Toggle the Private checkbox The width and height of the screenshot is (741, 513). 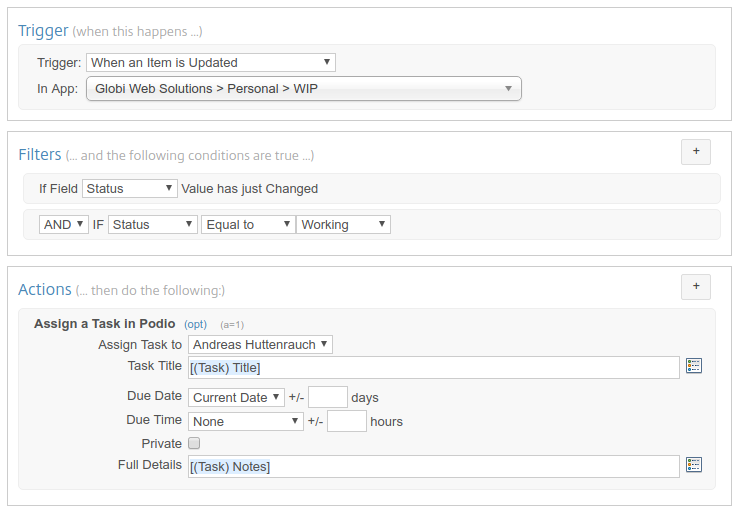point(194,443)
